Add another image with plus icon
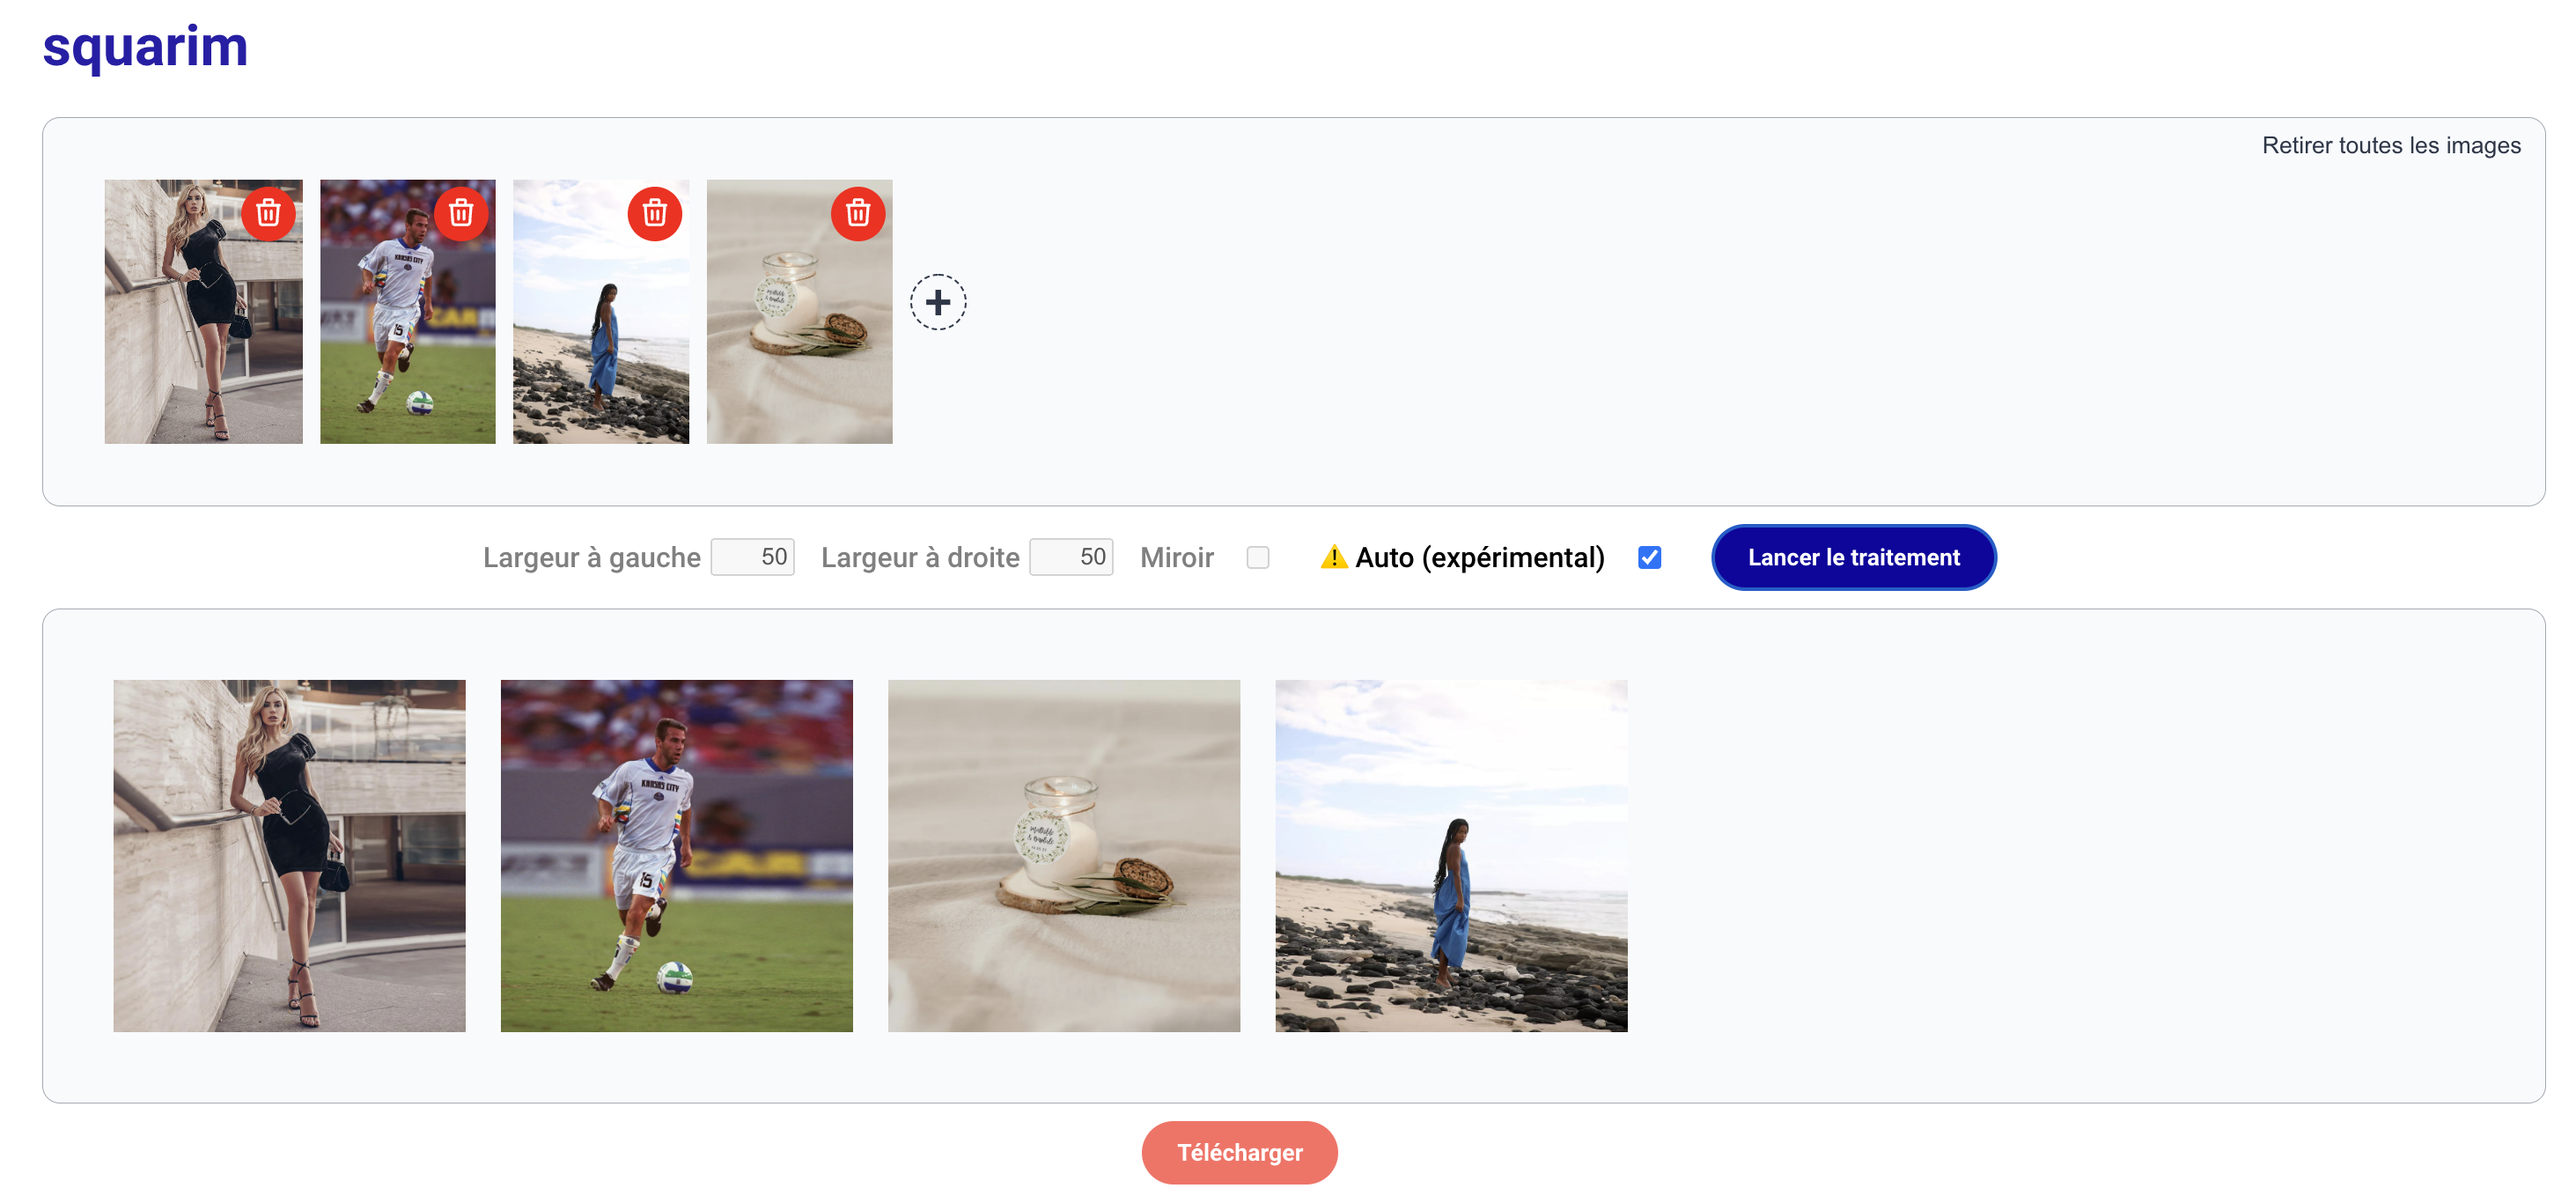The width and height of the screenshot is (2576, 1203). coord(938,302)
